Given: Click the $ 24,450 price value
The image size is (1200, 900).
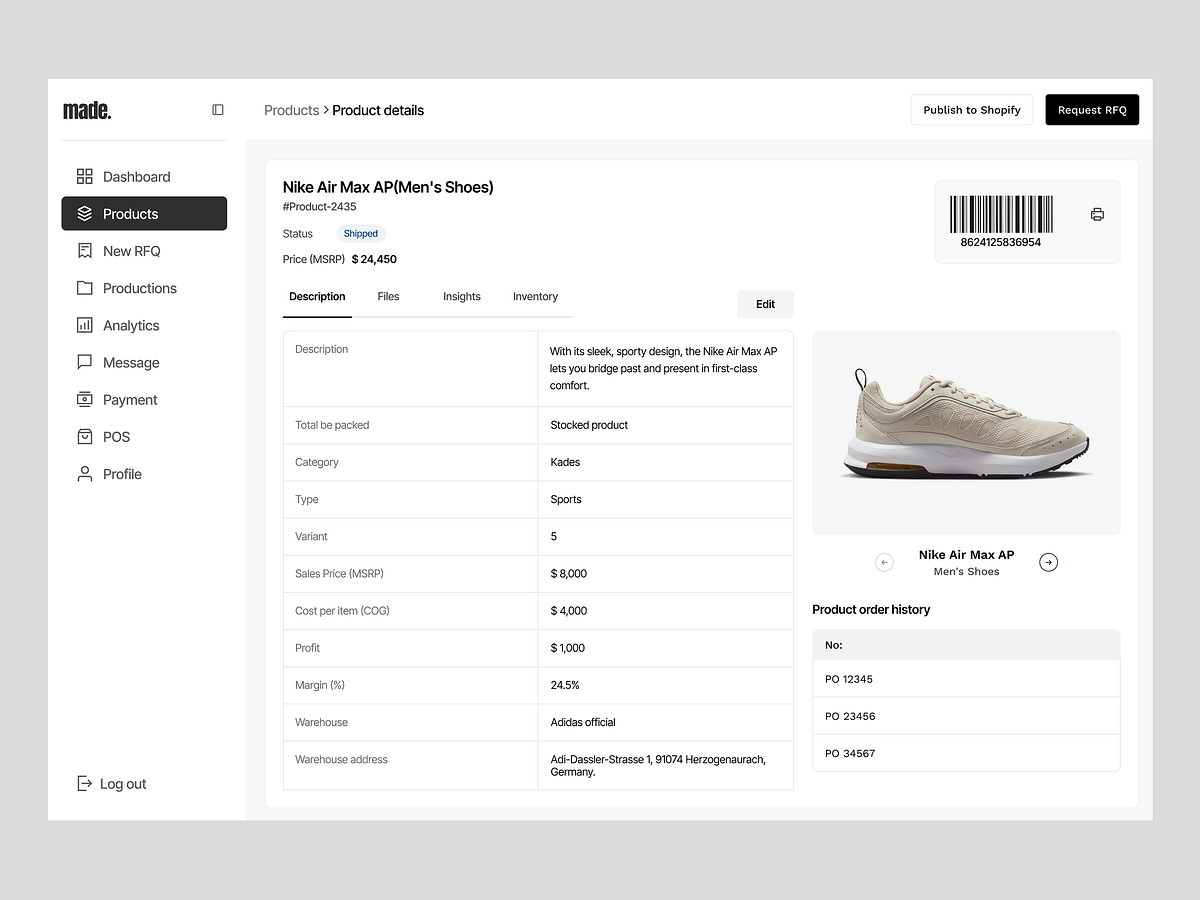Looking at the screenshot, I should (374, 259).
